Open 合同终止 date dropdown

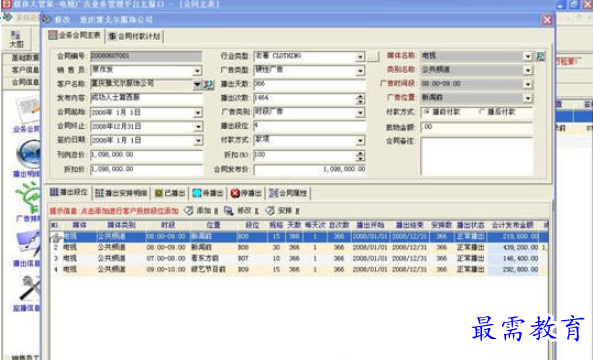point(198,127)
